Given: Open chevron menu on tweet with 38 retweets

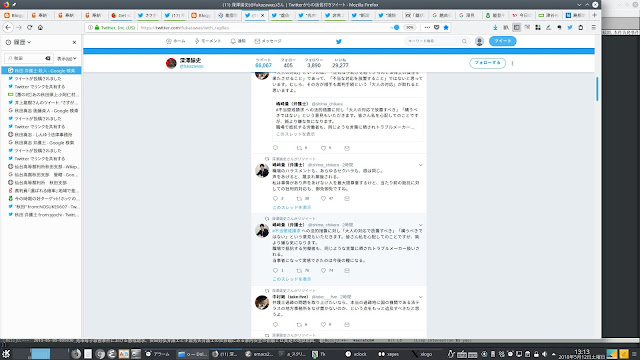Looking at the screenshot, I should (420, 165).
